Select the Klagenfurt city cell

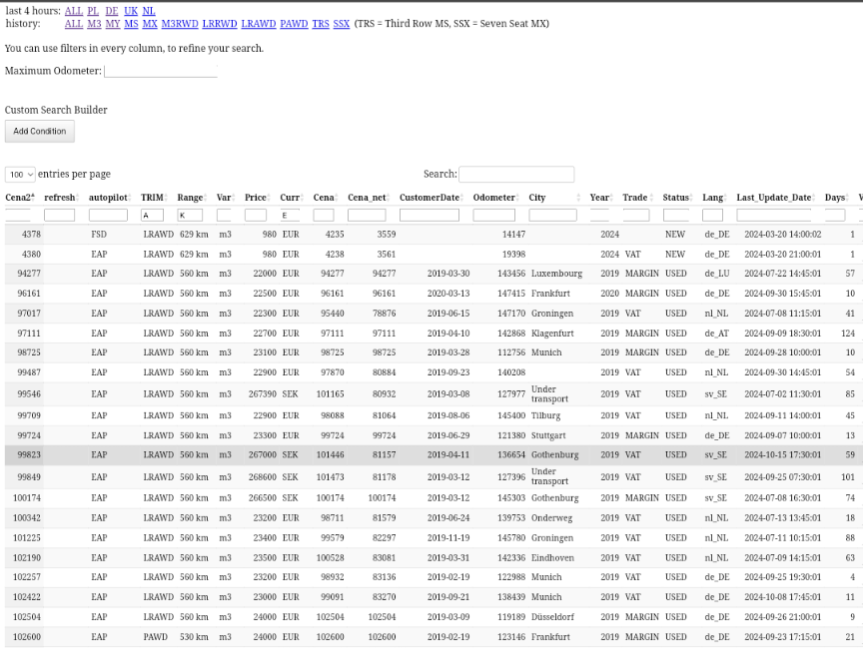click(x=553, y=333)
